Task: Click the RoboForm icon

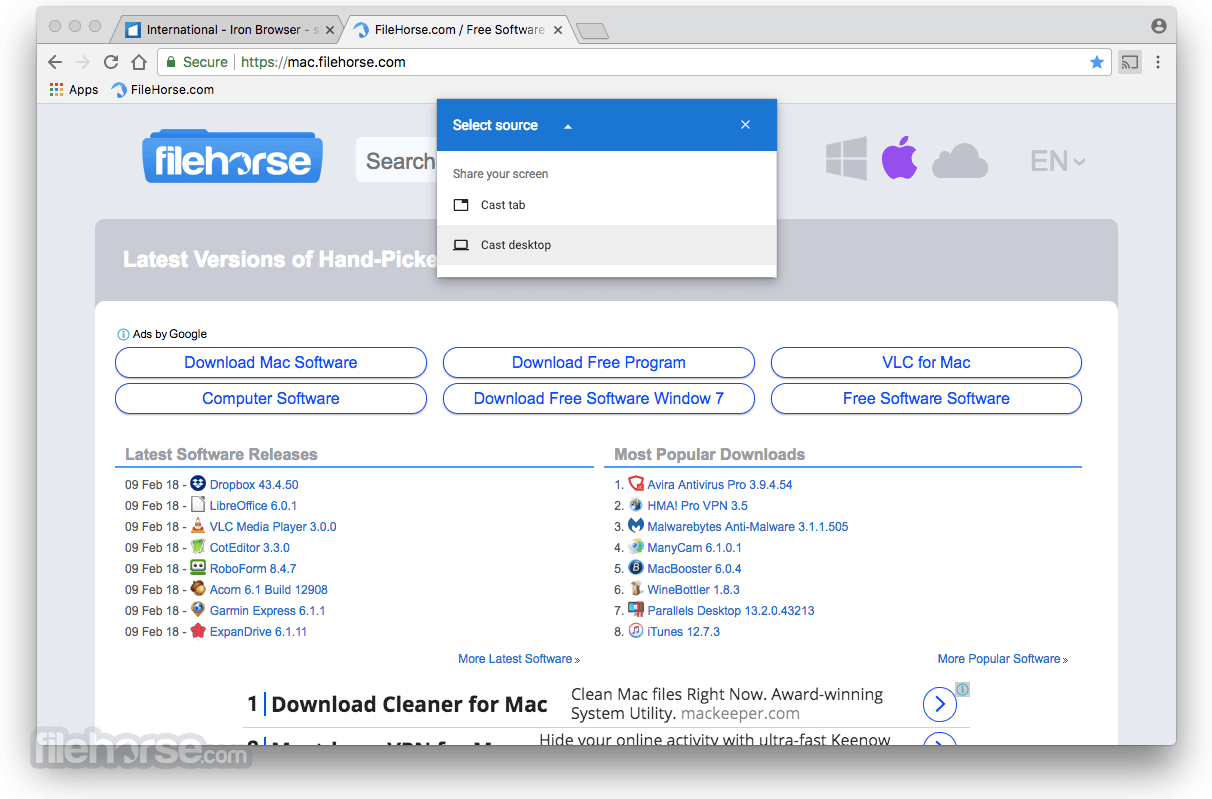Action: pos(198,568)
